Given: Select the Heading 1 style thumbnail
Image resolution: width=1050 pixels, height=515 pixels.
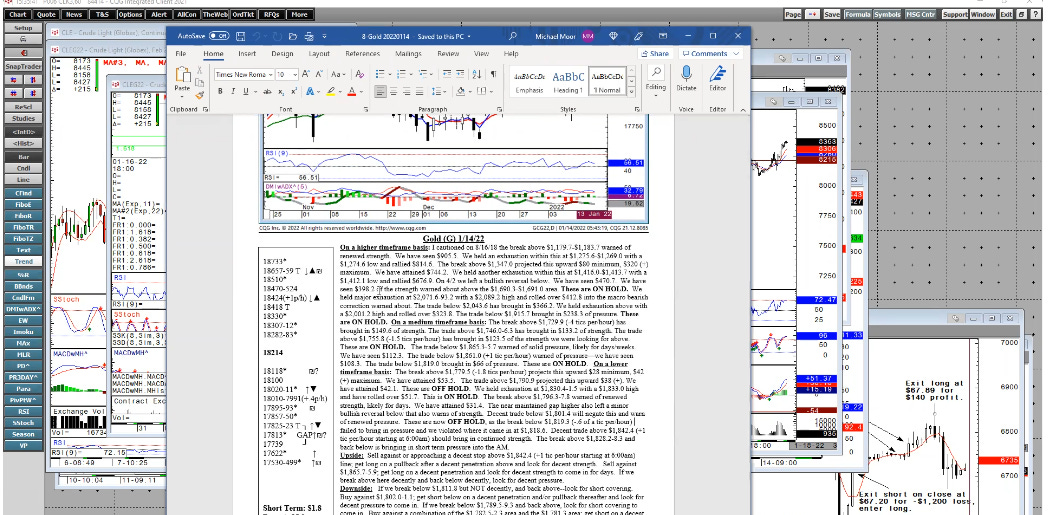Looking at the screenshot, I should click(568, 82).
